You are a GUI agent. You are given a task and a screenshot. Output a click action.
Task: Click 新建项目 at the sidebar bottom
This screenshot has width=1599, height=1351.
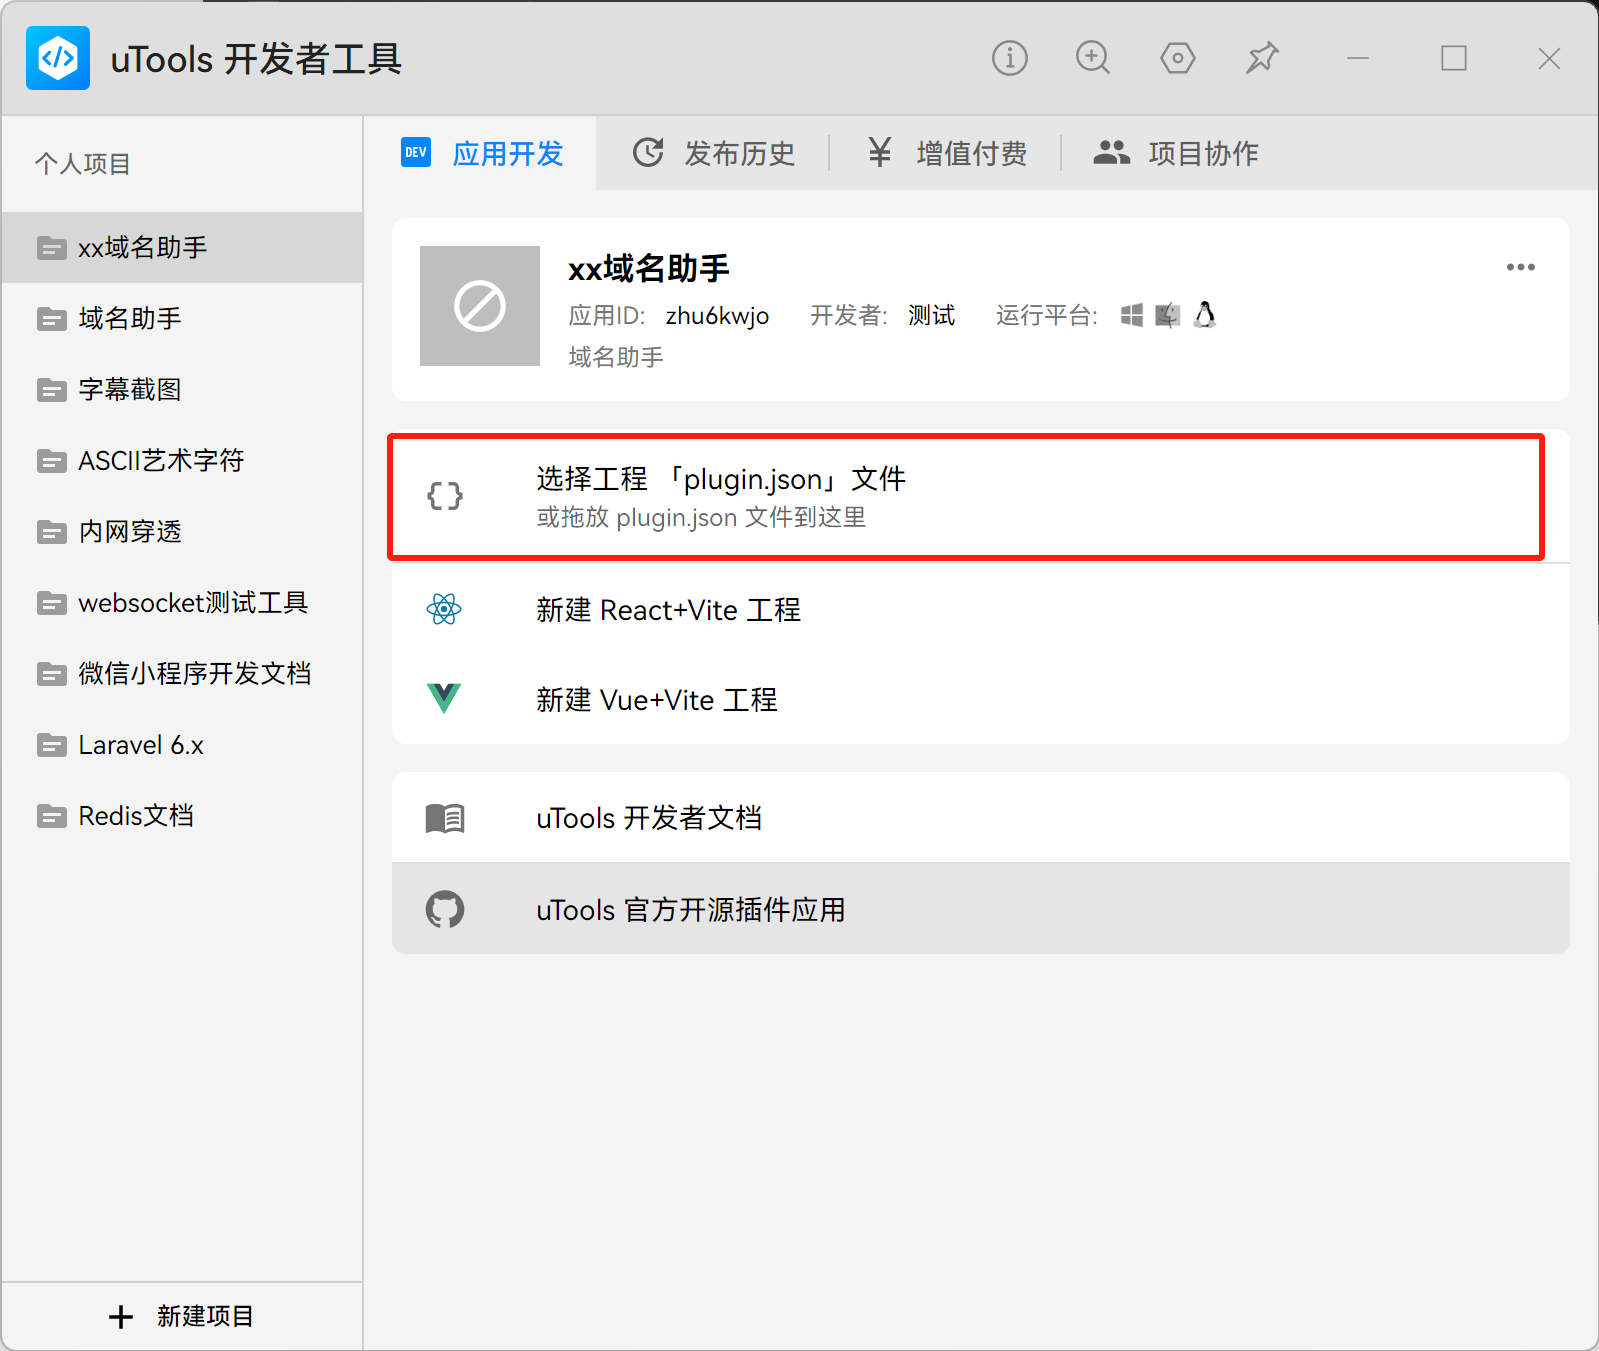coord(181,1316)
